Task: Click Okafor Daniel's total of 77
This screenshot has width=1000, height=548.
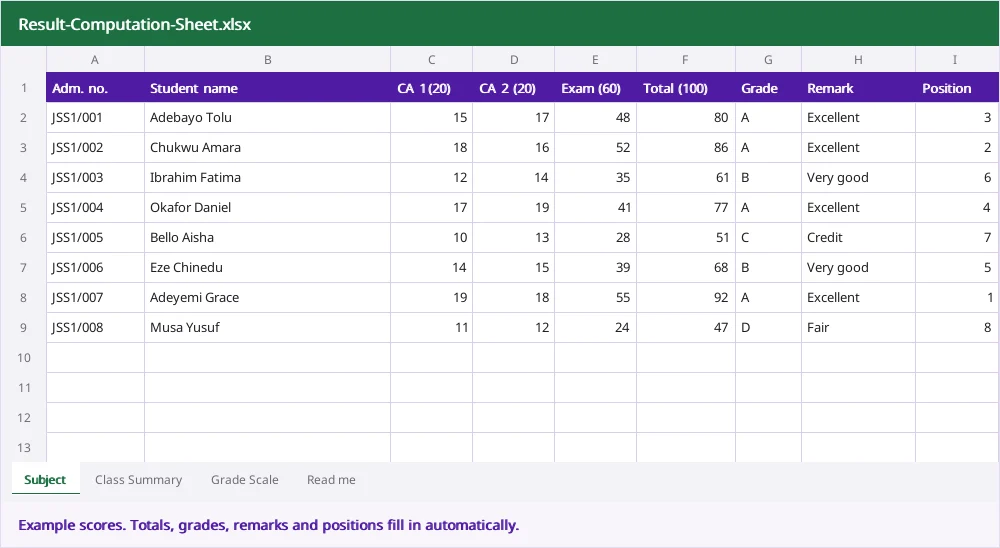Action: point(686,207)
